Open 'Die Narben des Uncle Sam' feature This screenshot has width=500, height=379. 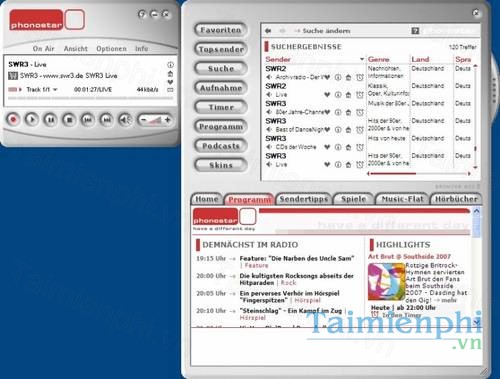[x=297, y=258]
